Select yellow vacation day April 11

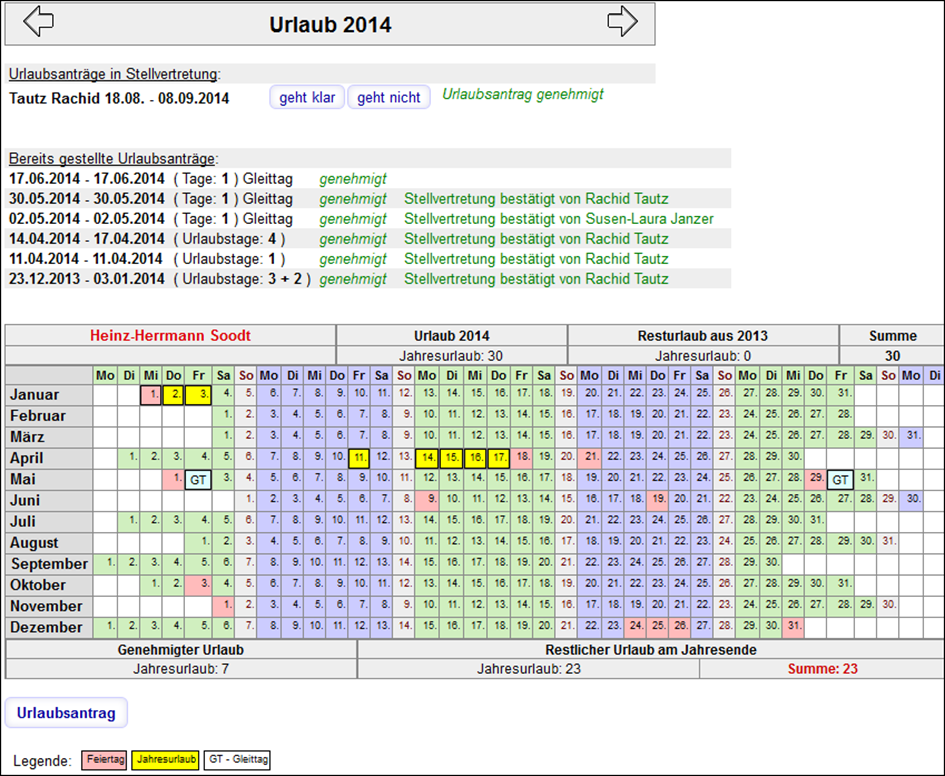click(359, 458)
